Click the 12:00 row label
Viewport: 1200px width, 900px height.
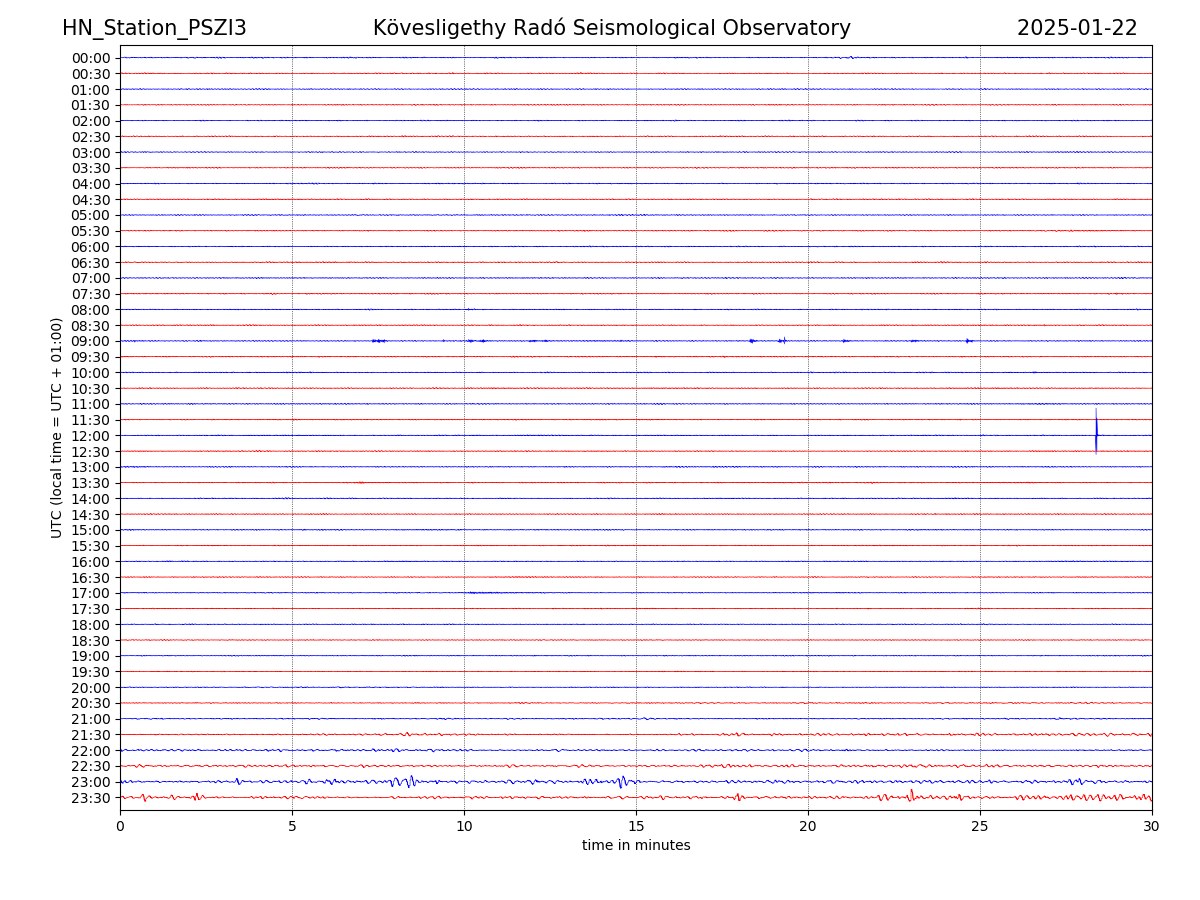(x=90, y=436)
